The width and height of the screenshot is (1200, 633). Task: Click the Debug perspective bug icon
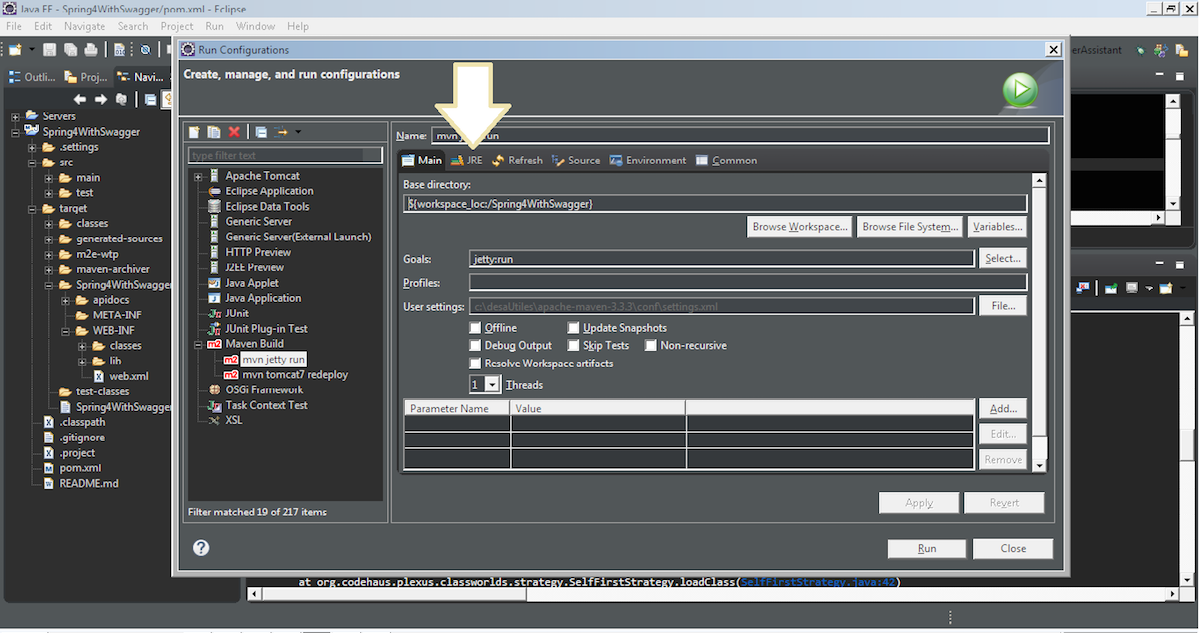(1141, 50)
